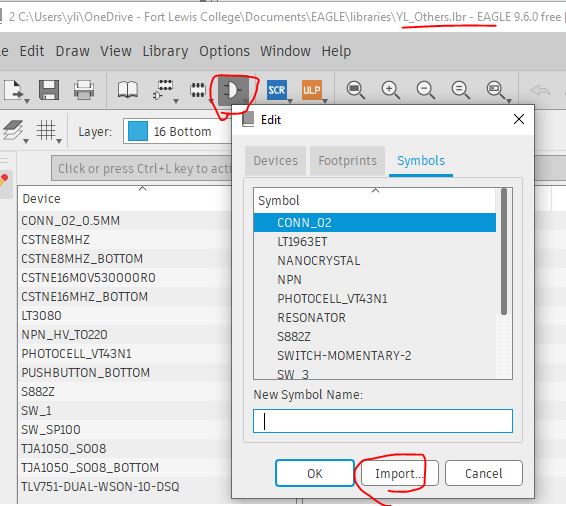Click the zoom to fit magnifier icon

click(355, 90)
